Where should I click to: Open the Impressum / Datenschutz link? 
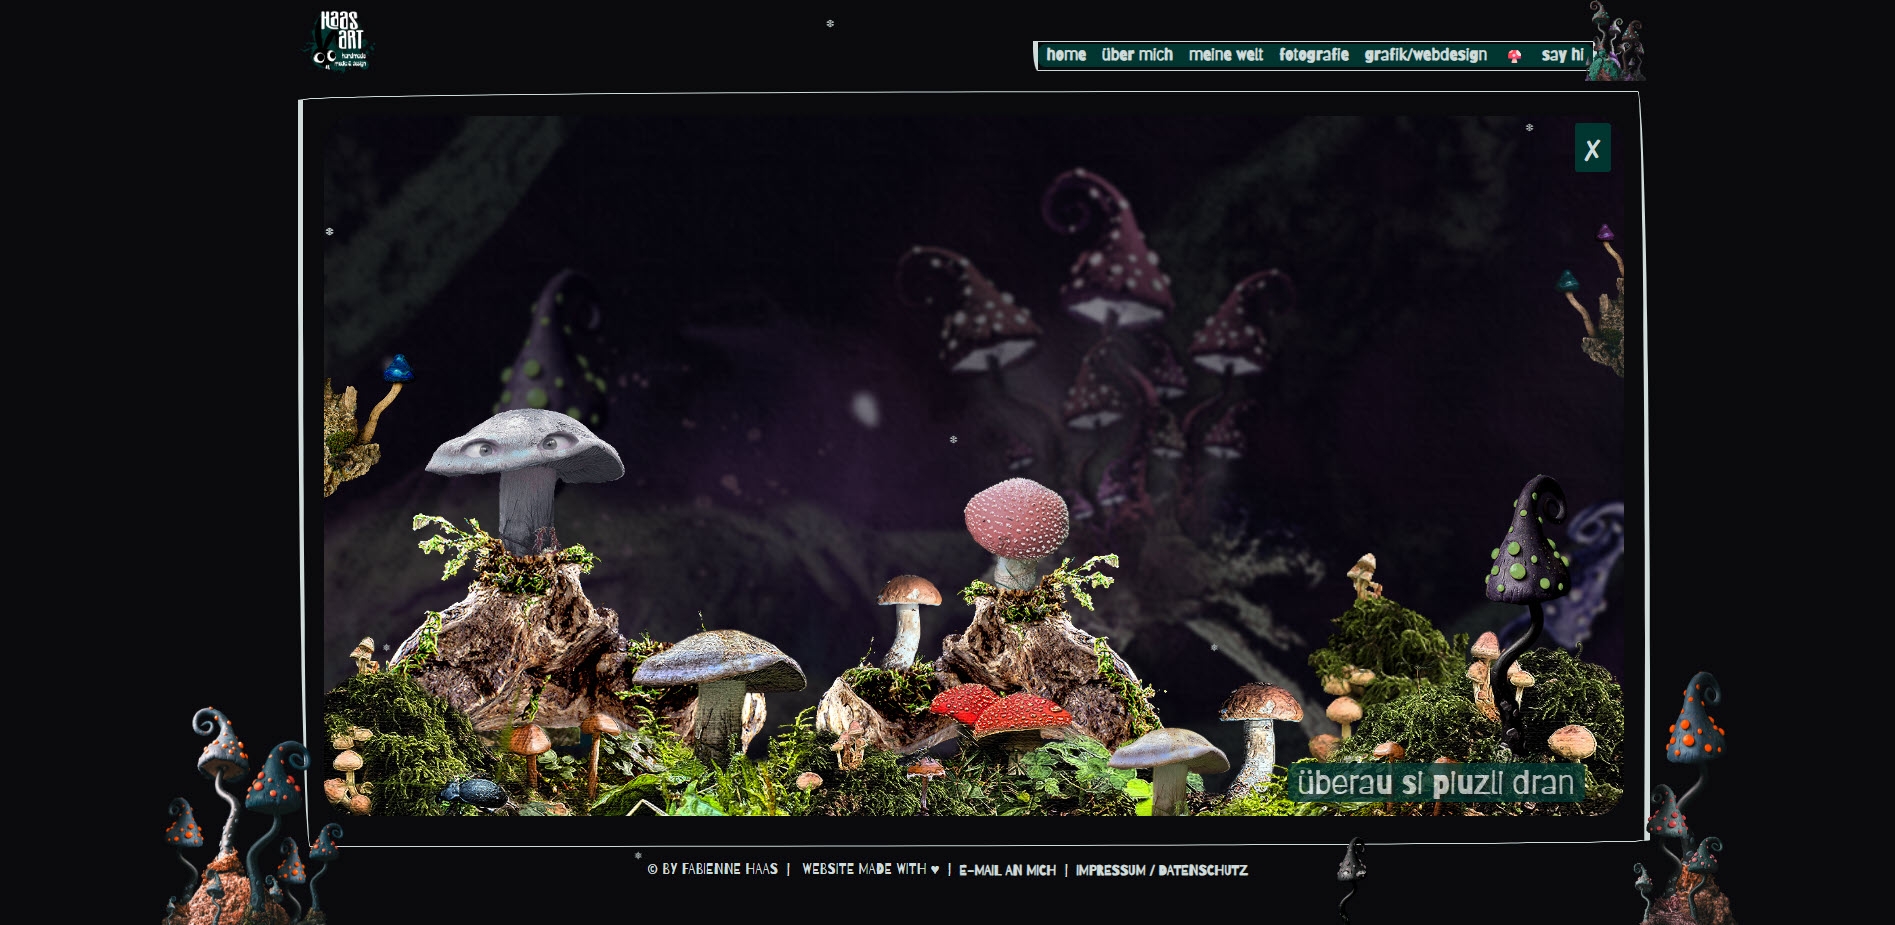click(1161, 870)
